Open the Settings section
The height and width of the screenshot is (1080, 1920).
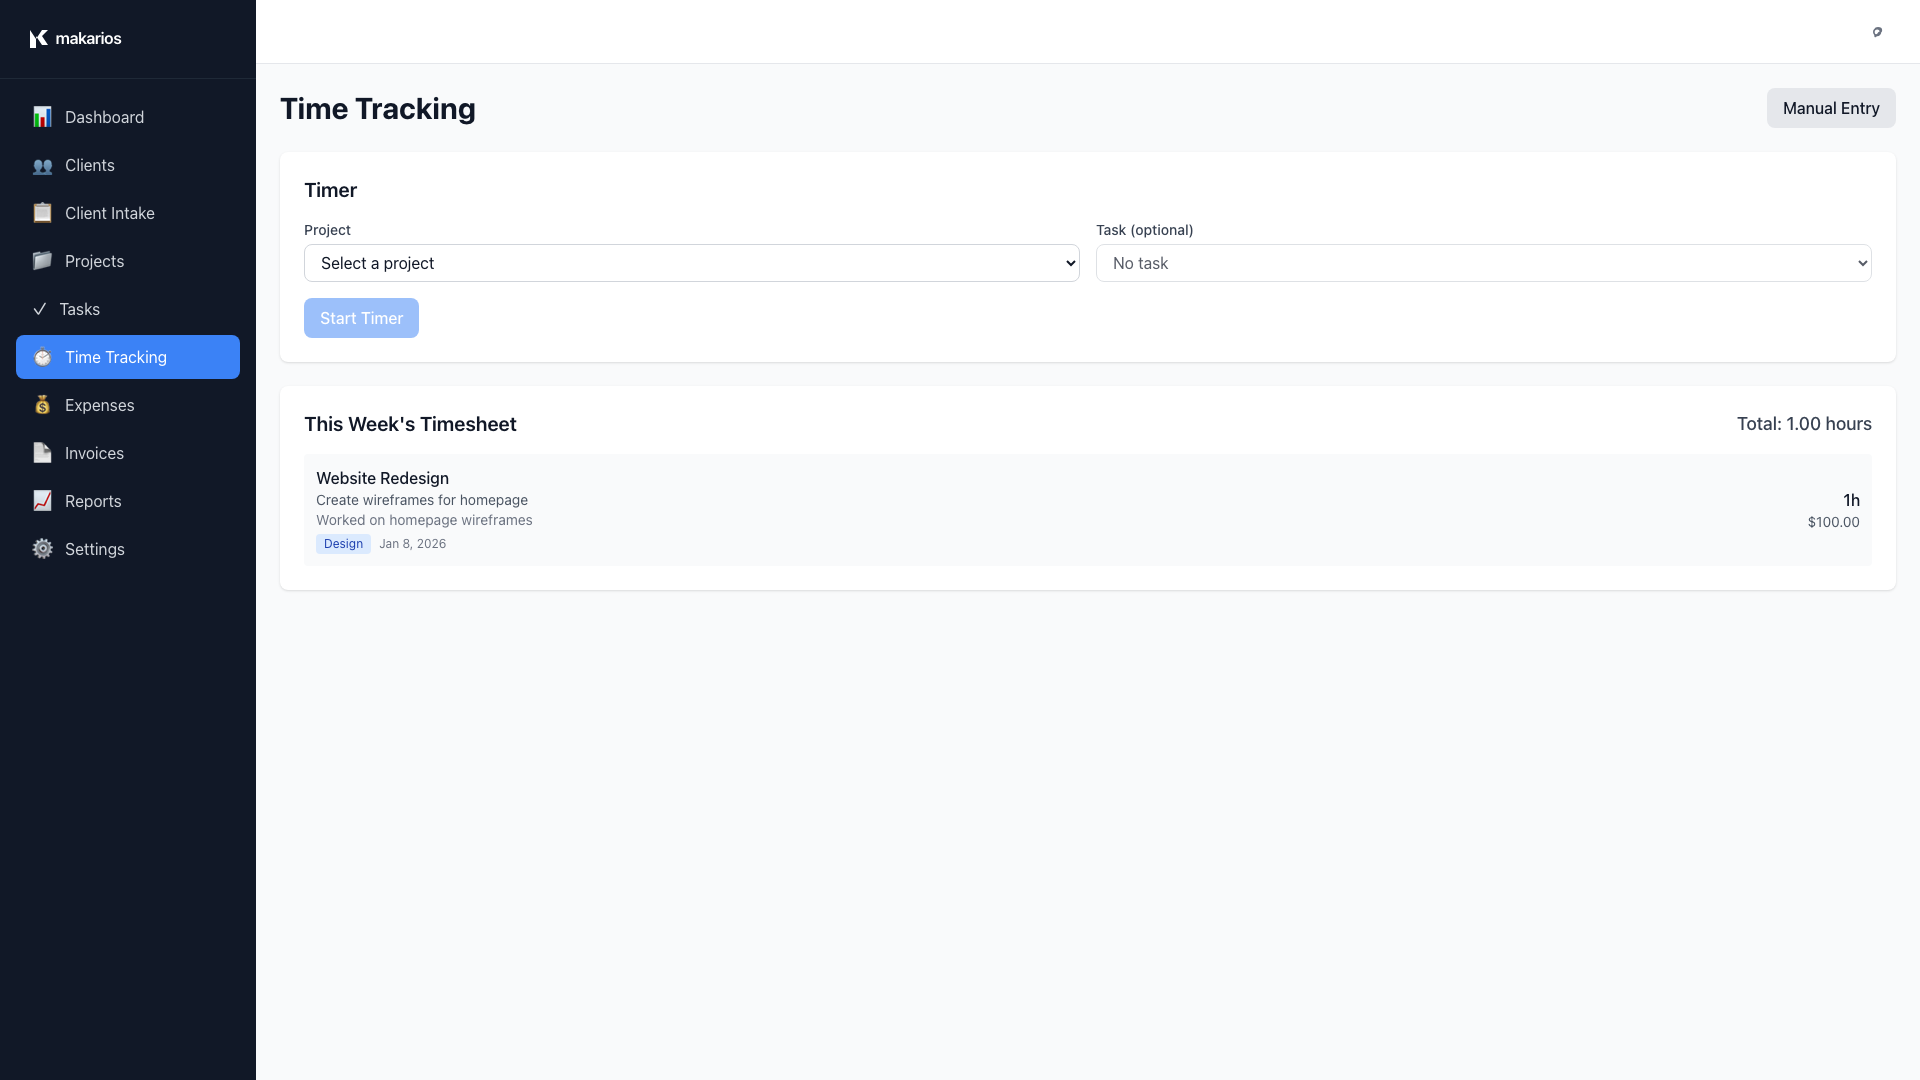pyautogui.click(x=93, y=549)
